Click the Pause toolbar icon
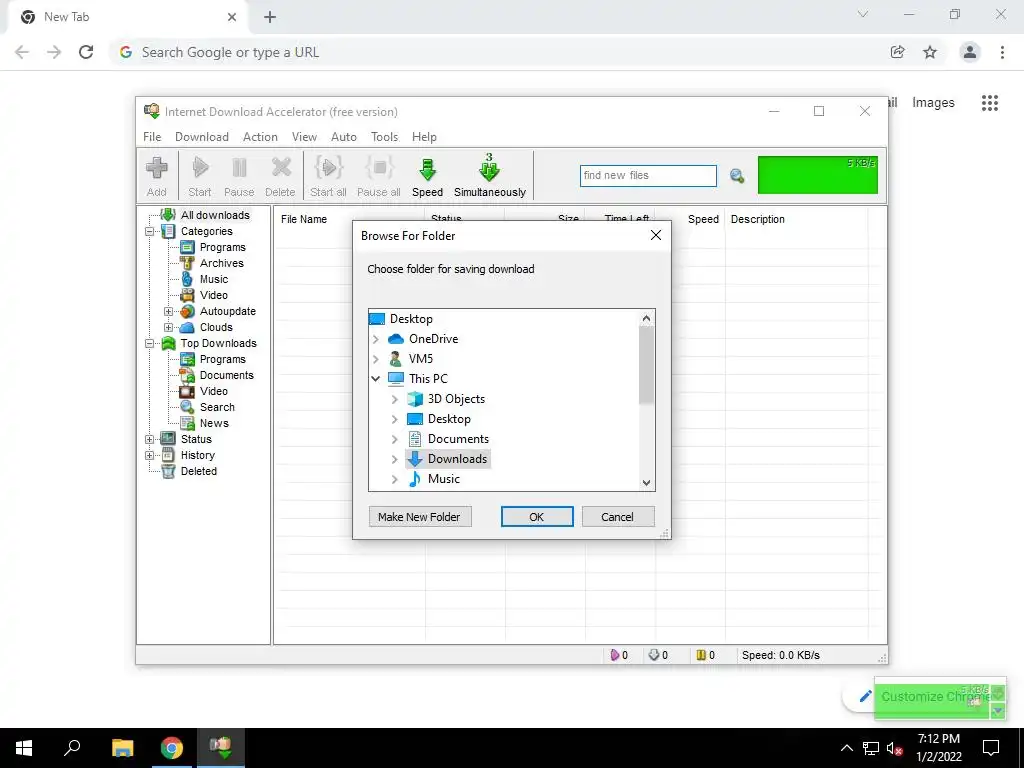This screenshot has height=768, width=1024. click(239, 176)
